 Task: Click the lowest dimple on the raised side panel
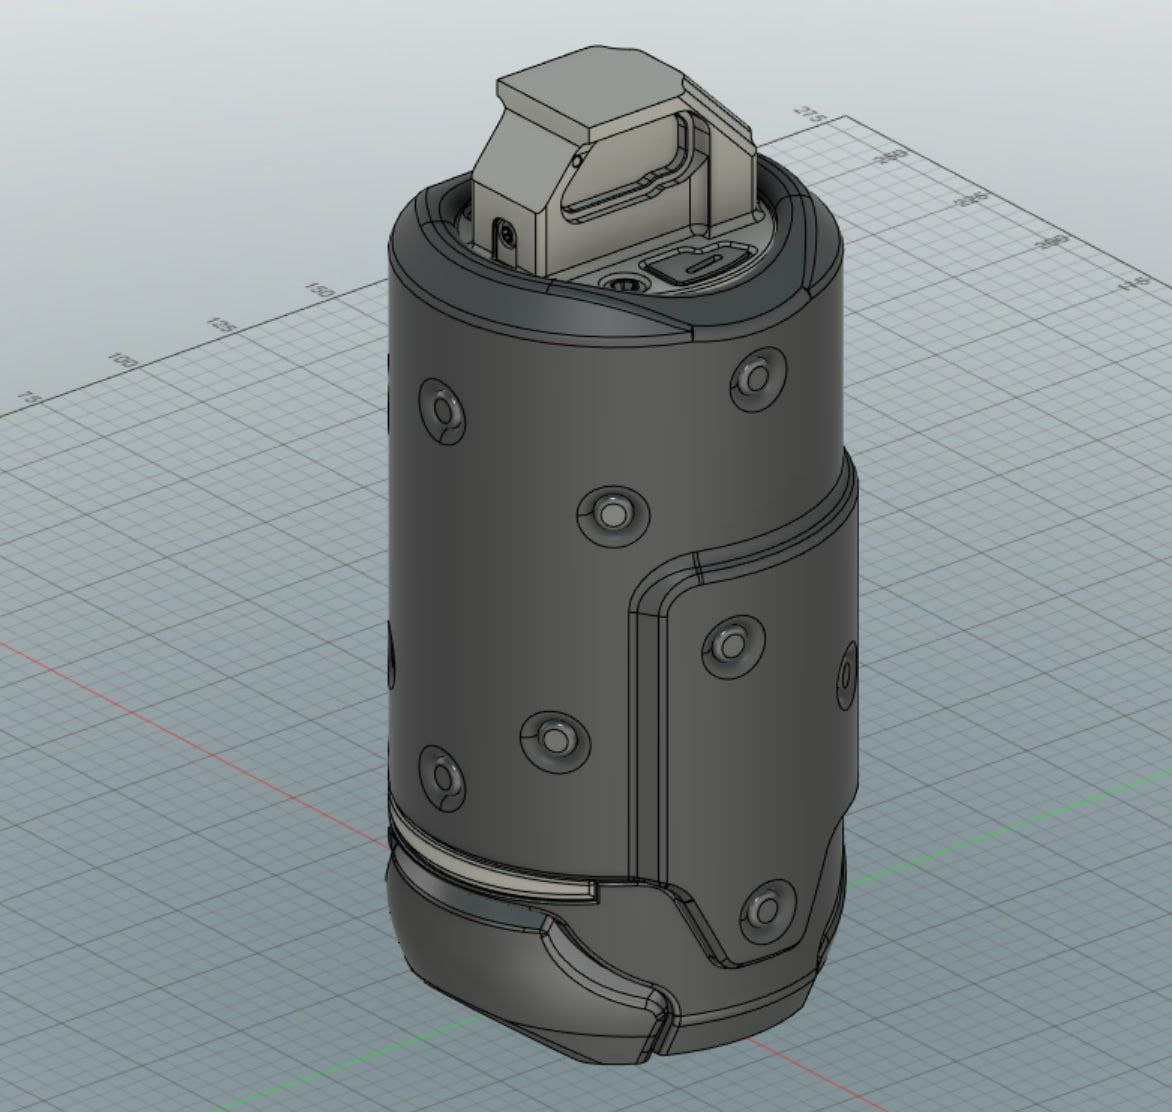click(767, 909)
